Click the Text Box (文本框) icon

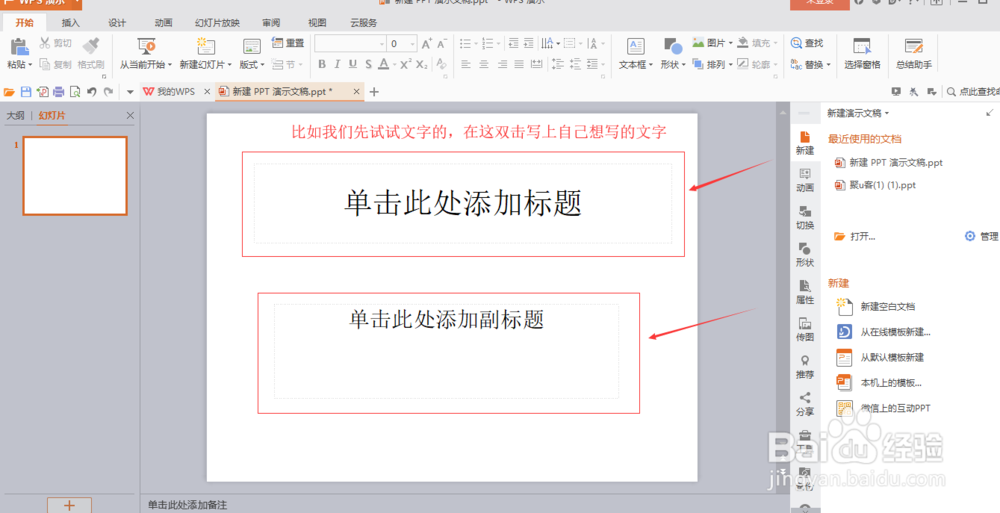pyautogui.click(x=636, y=47)
